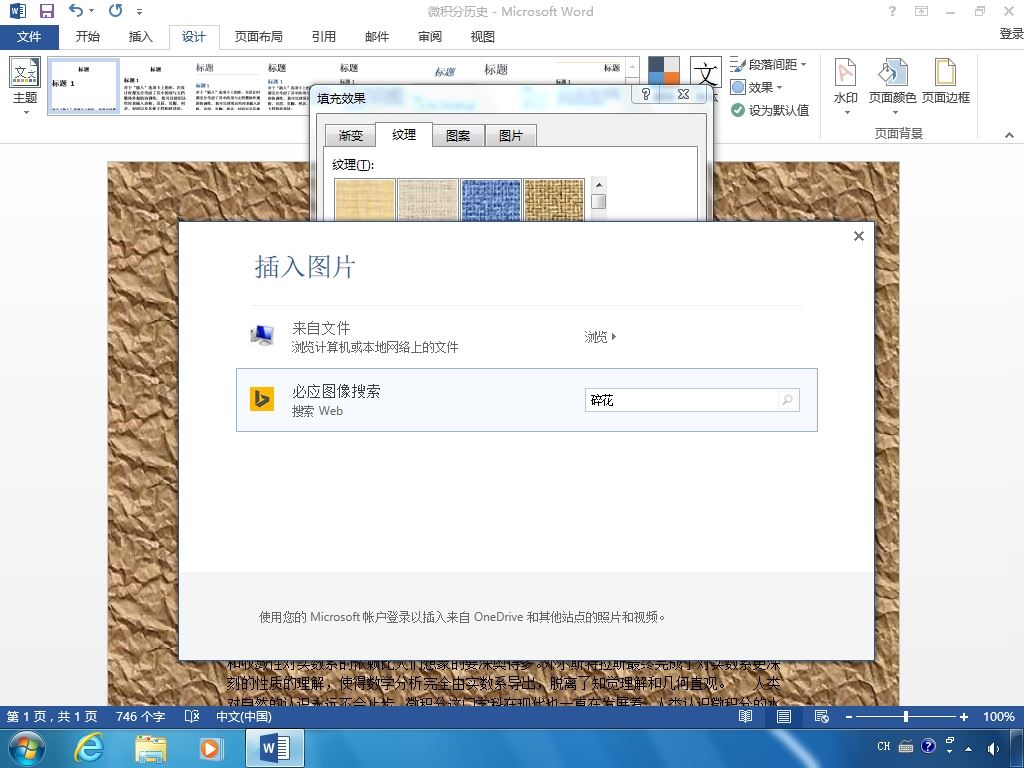
Task: Click the Undo arrow icon
Action: 76,10
